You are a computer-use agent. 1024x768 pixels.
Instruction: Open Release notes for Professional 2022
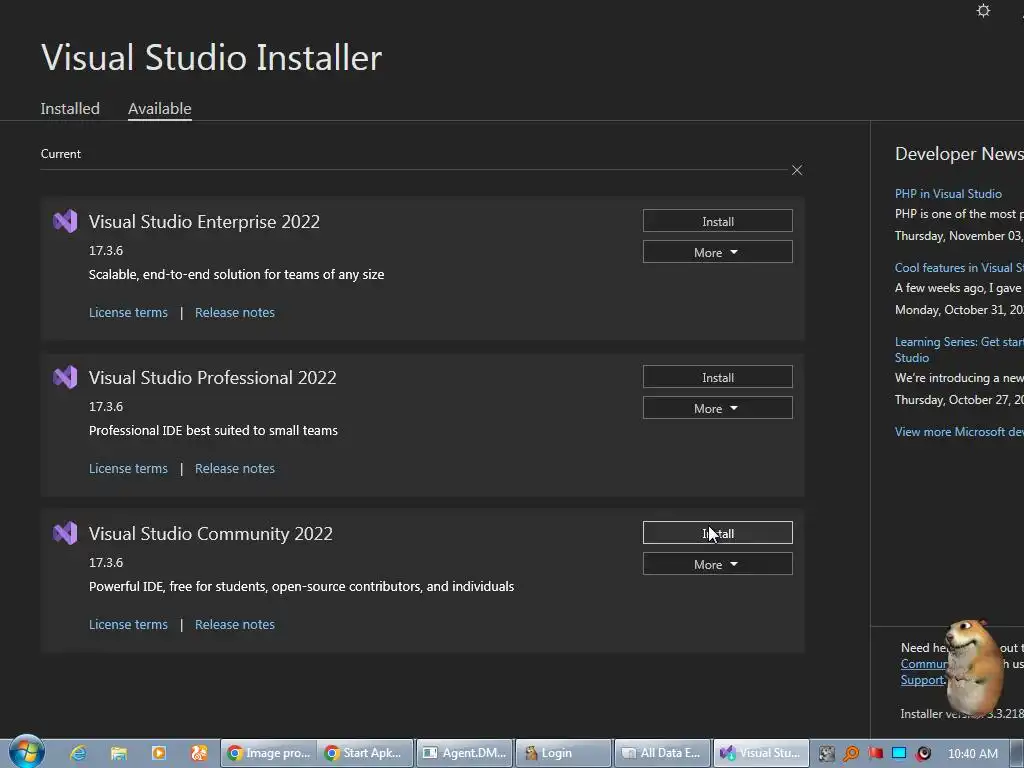click(234, 468)
